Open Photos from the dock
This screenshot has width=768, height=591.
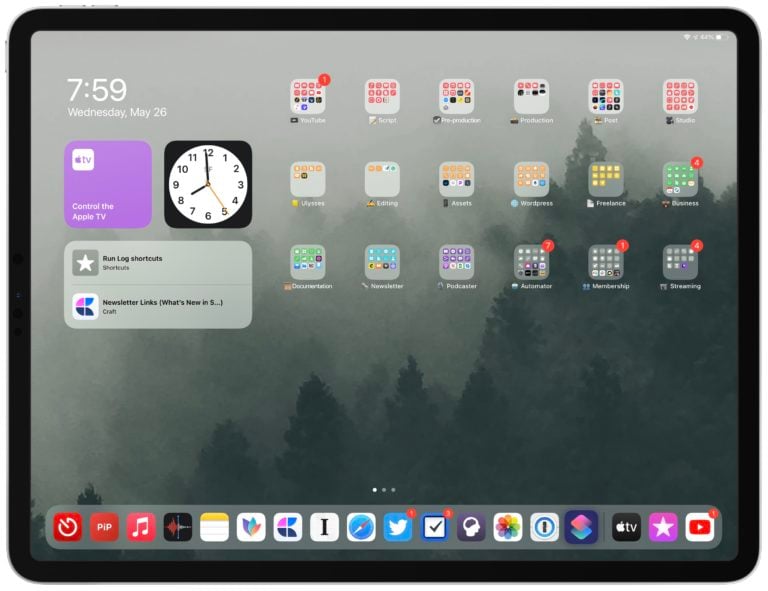[x=508, y=527]
